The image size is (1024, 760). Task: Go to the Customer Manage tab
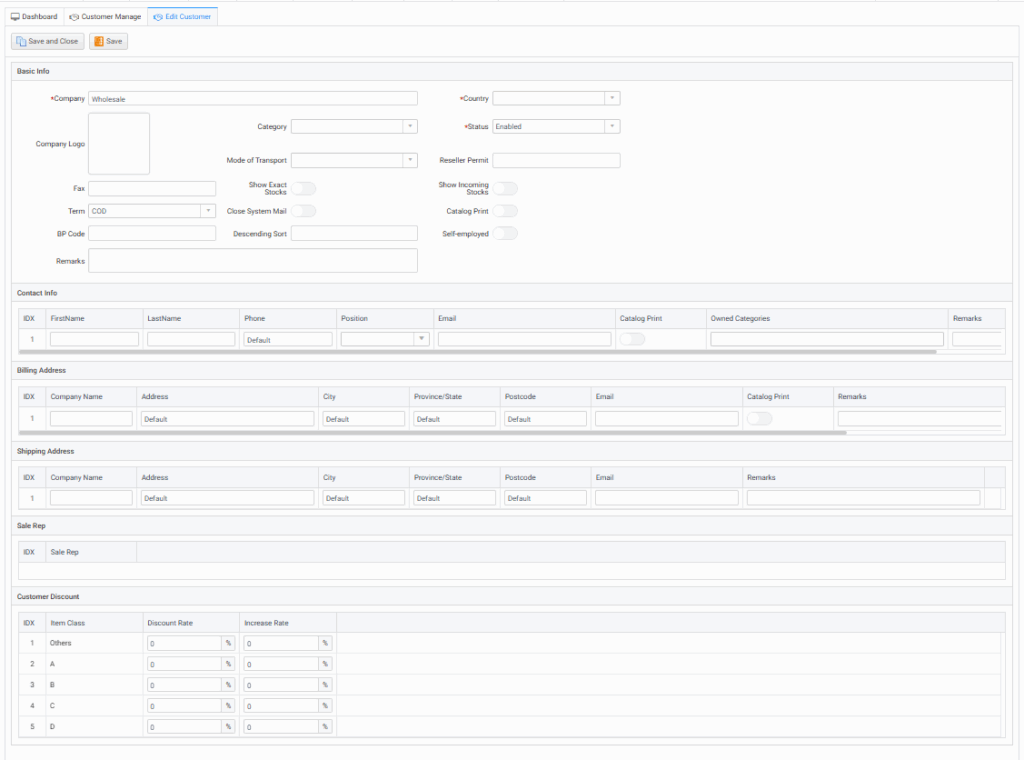[105, 17]
